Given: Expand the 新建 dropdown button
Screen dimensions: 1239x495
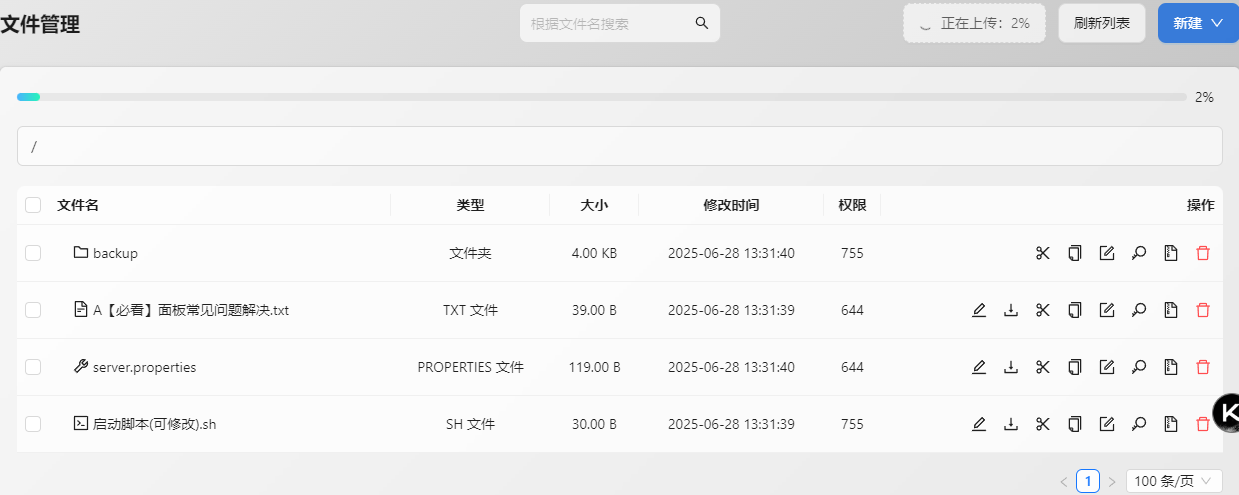Looking at the screenshot, I should (x=1198, y=23).
